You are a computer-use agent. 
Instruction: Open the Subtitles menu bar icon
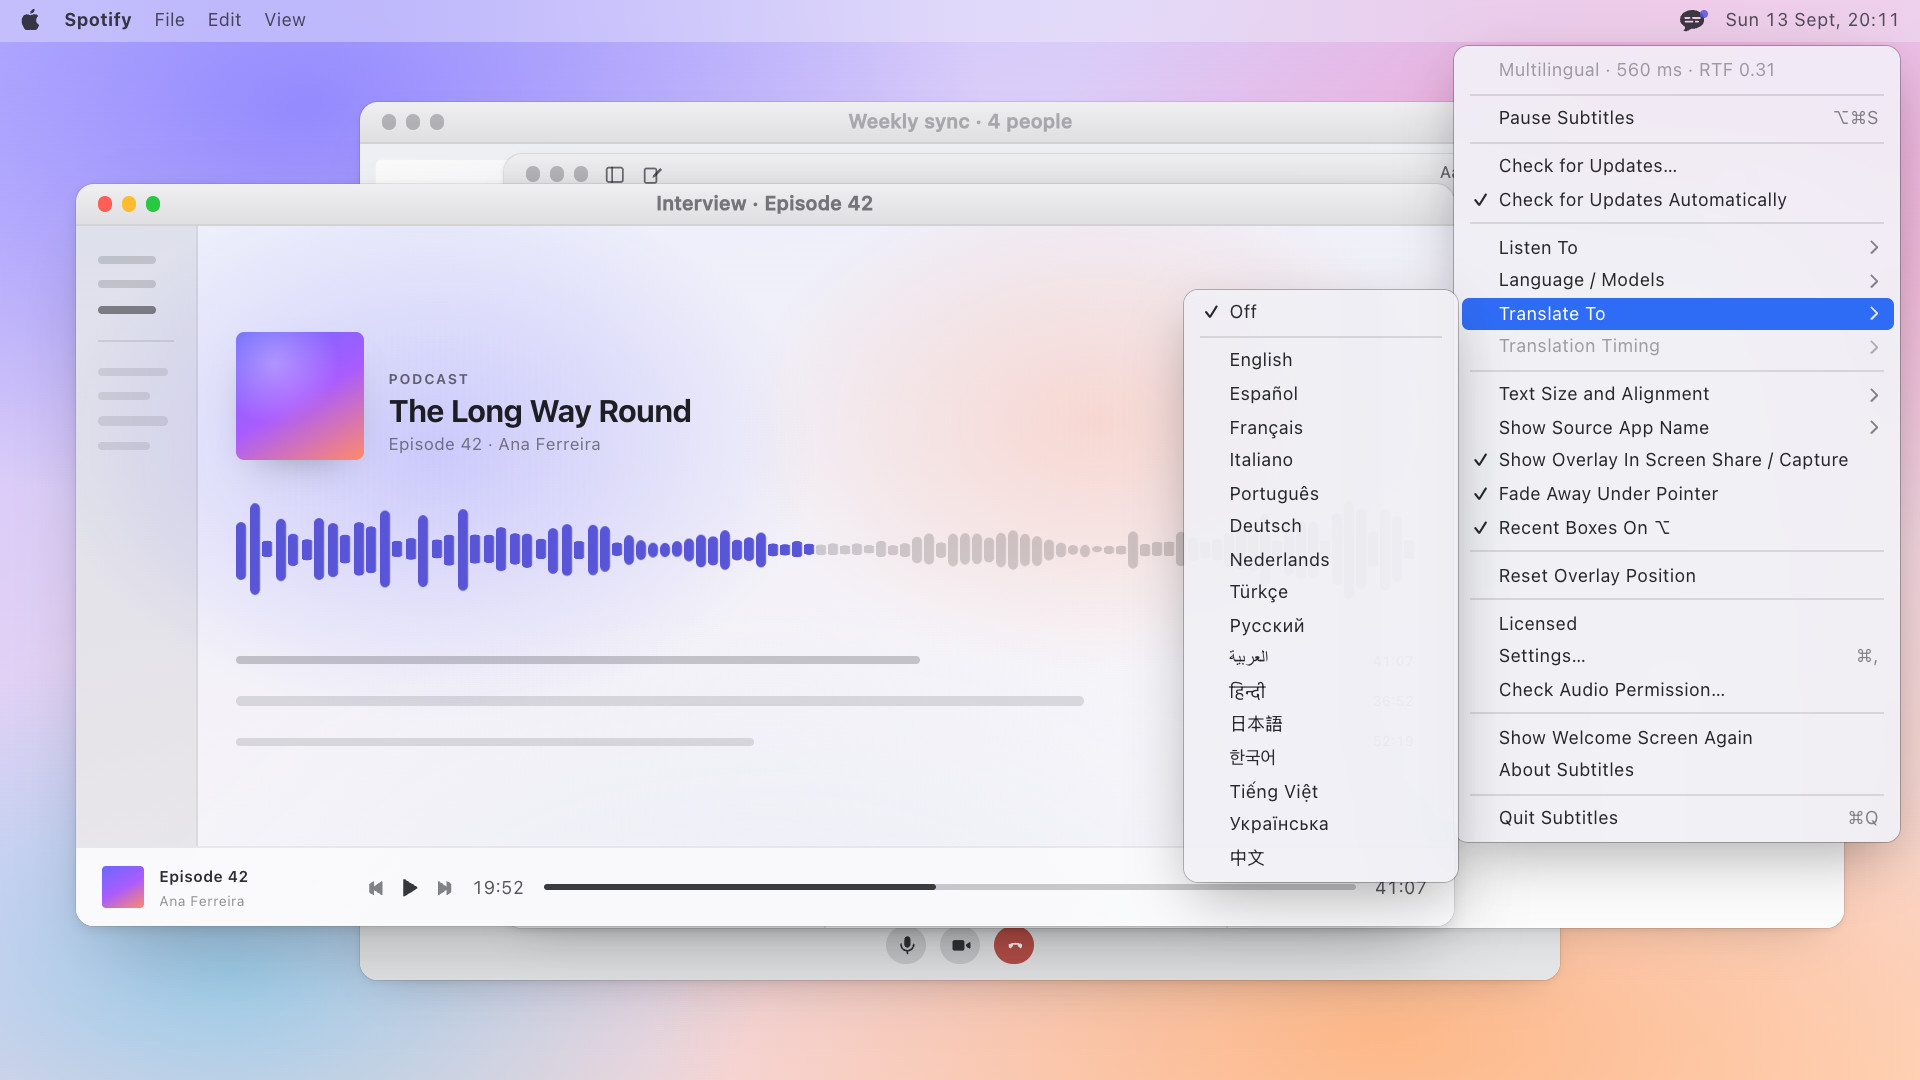1692,20
